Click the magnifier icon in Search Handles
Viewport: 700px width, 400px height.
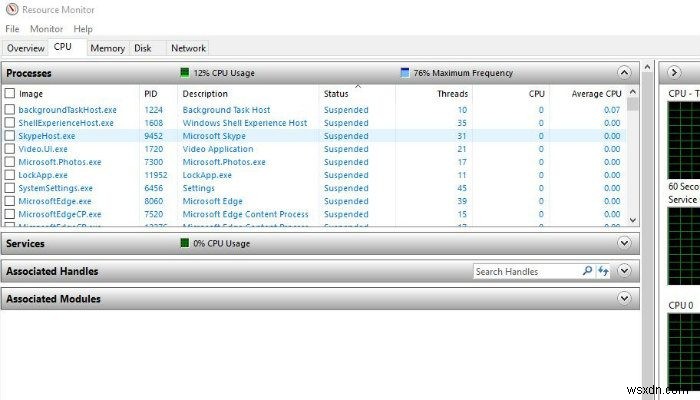click(588, 271)
